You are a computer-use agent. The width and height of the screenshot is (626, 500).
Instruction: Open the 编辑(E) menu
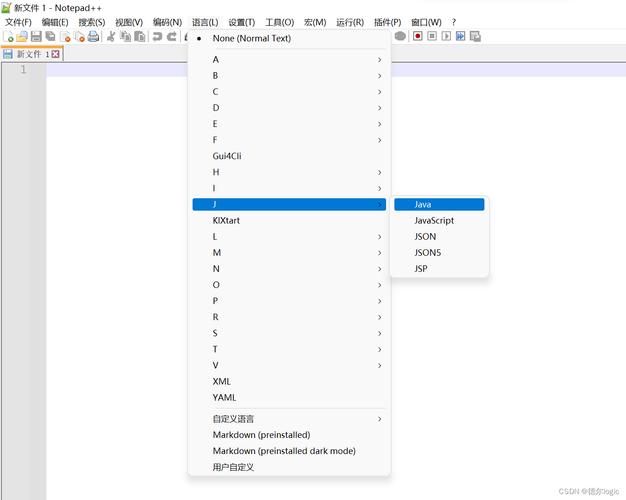[55, 22]
